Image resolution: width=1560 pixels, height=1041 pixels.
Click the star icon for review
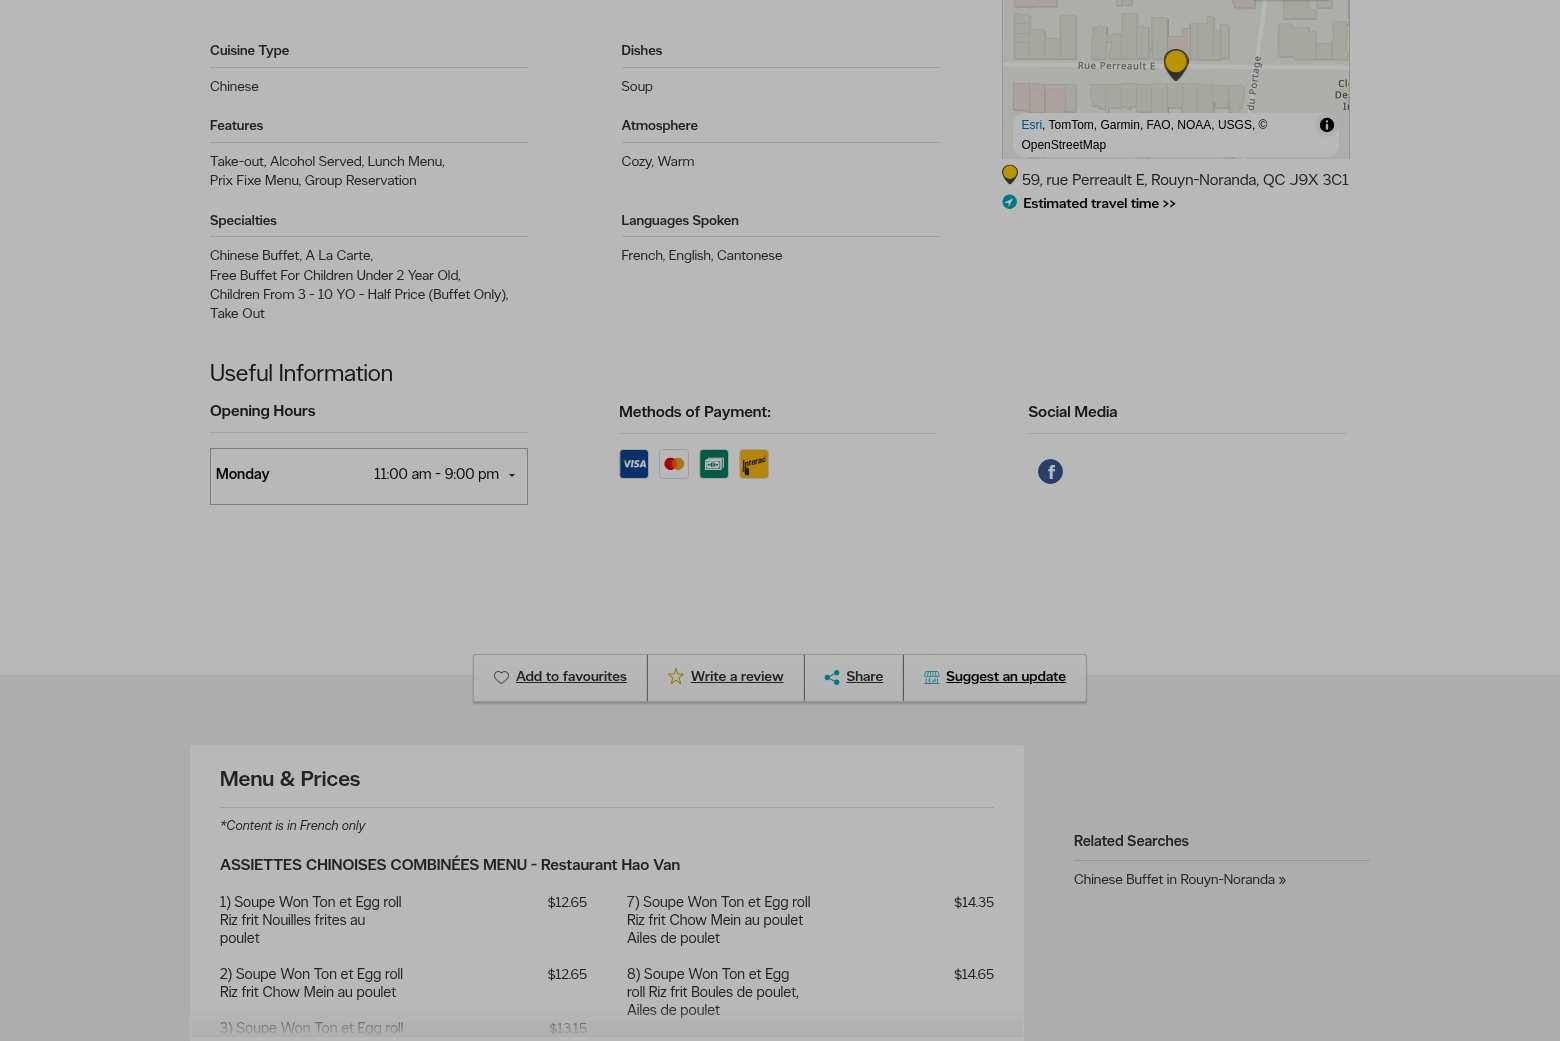coord(676,676)
